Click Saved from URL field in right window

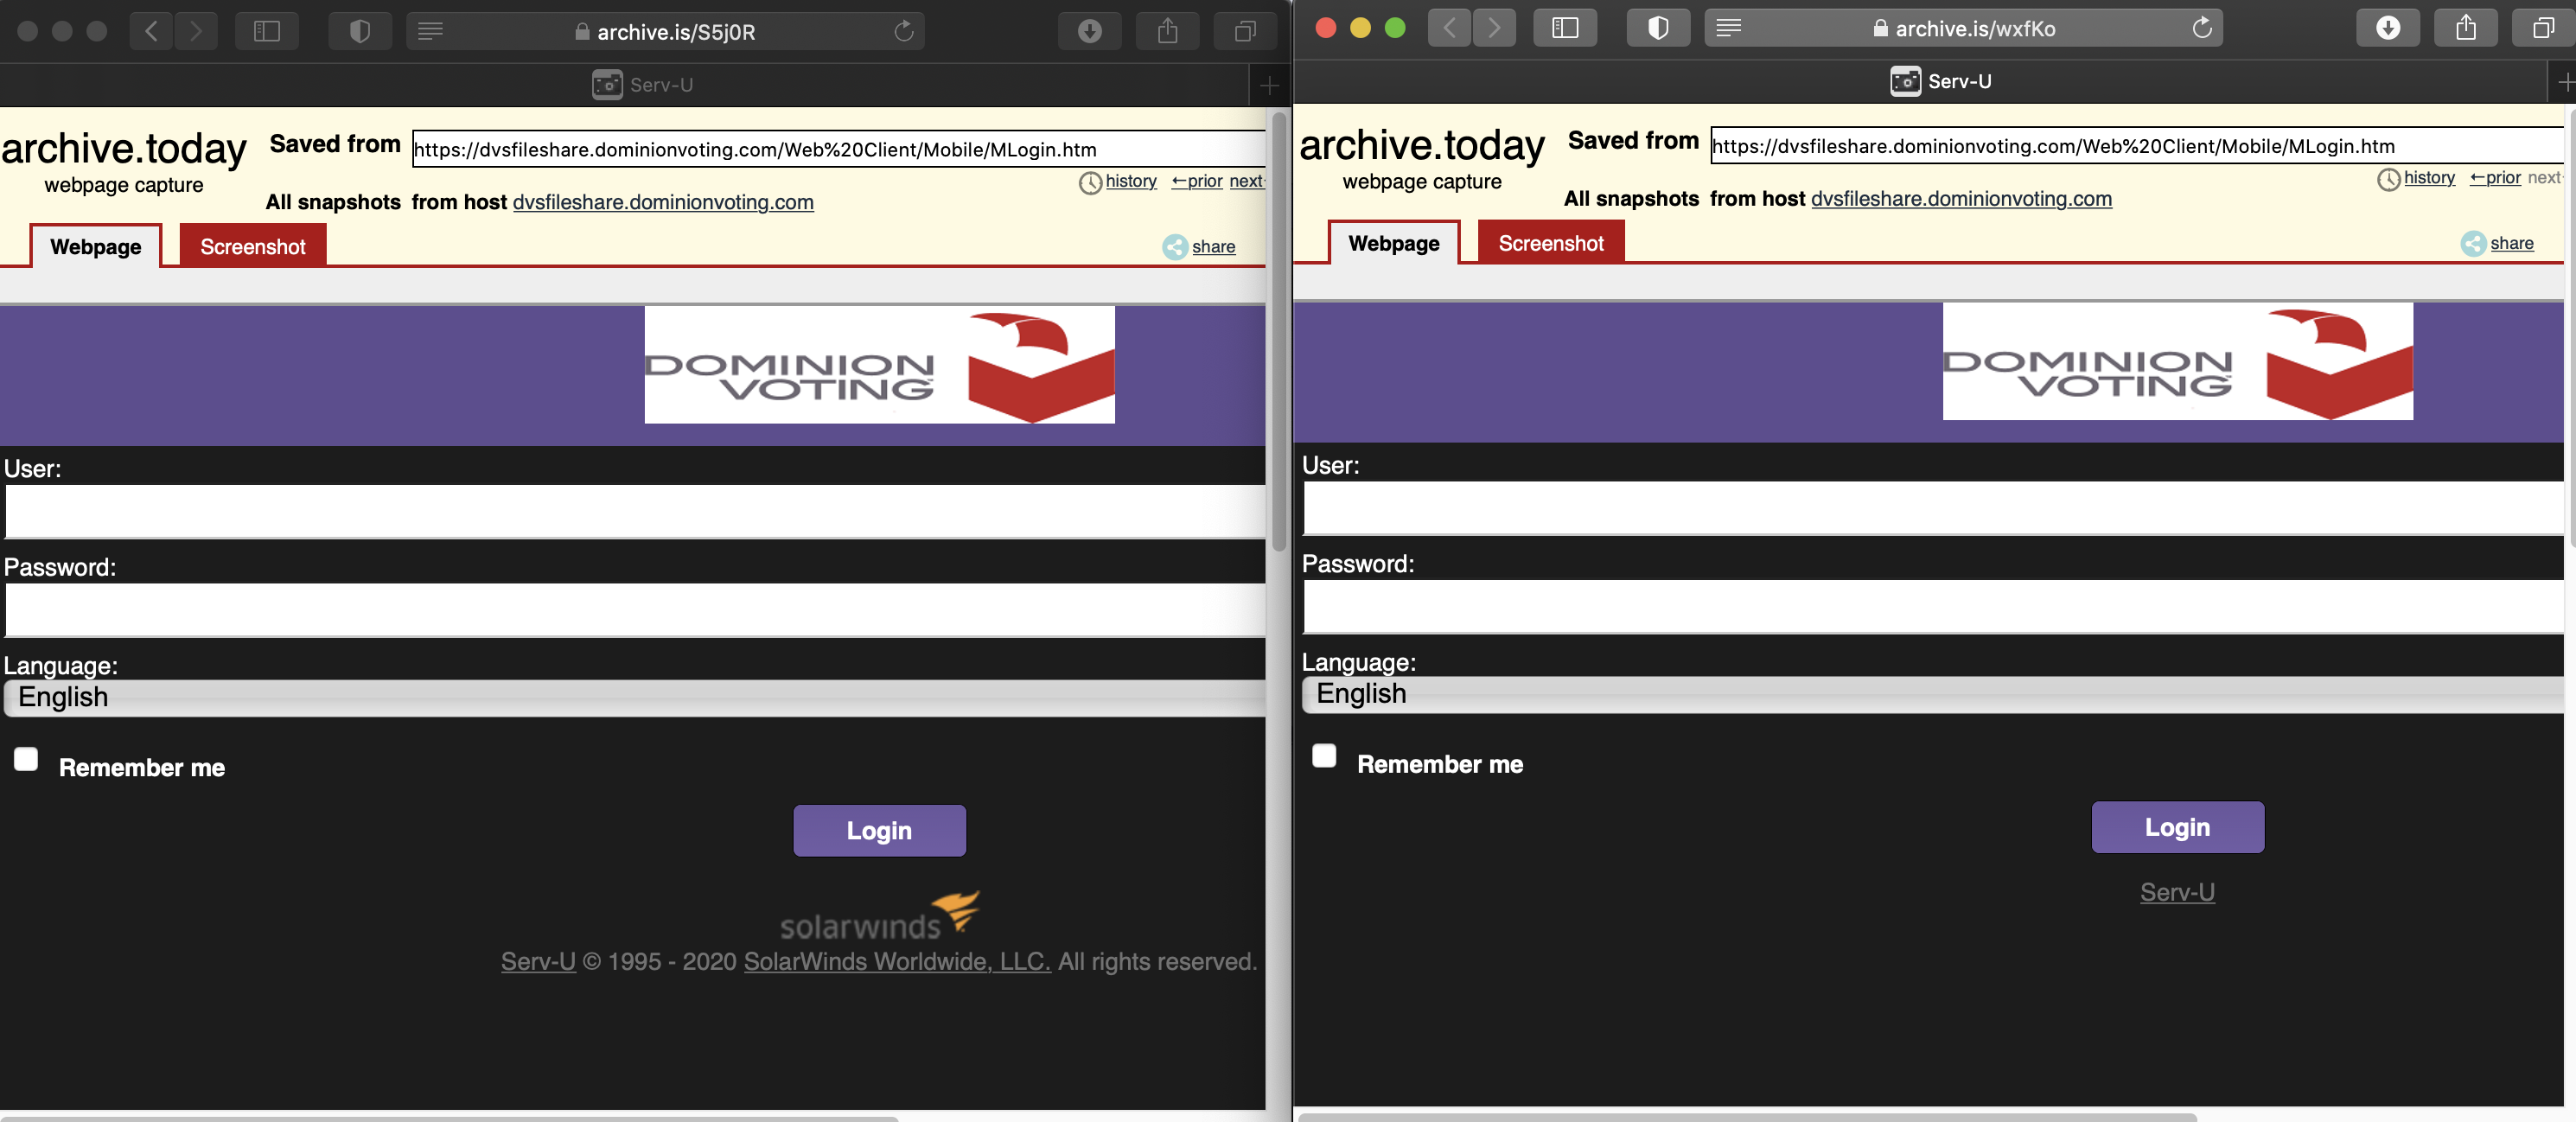[2137, 147]
